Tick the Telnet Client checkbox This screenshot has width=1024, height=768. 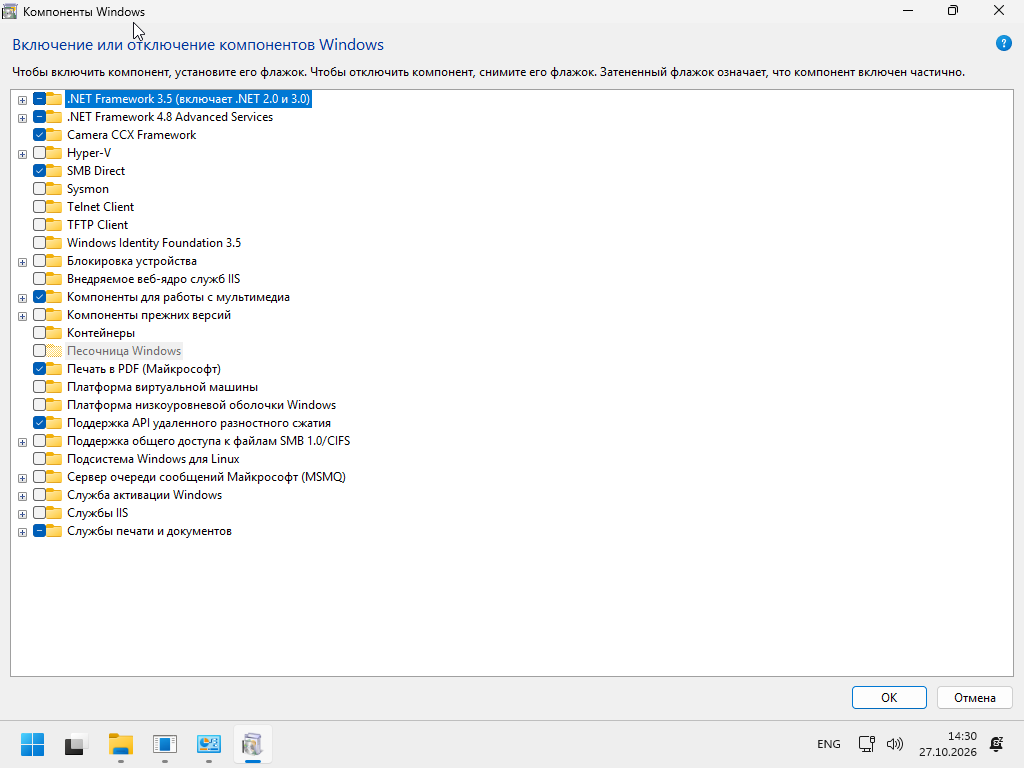click(39, 207)
